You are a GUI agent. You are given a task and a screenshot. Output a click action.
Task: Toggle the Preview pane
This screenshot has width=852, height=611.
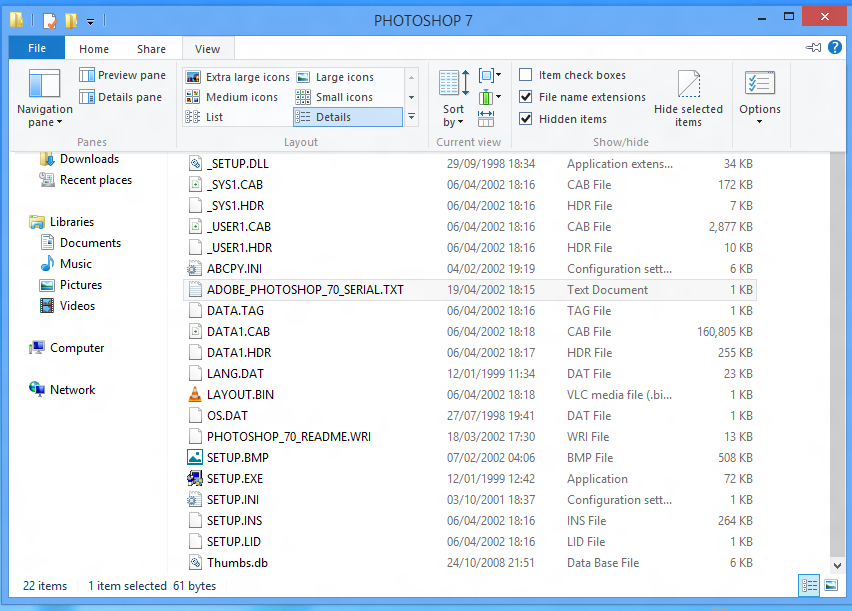point(123,75)
